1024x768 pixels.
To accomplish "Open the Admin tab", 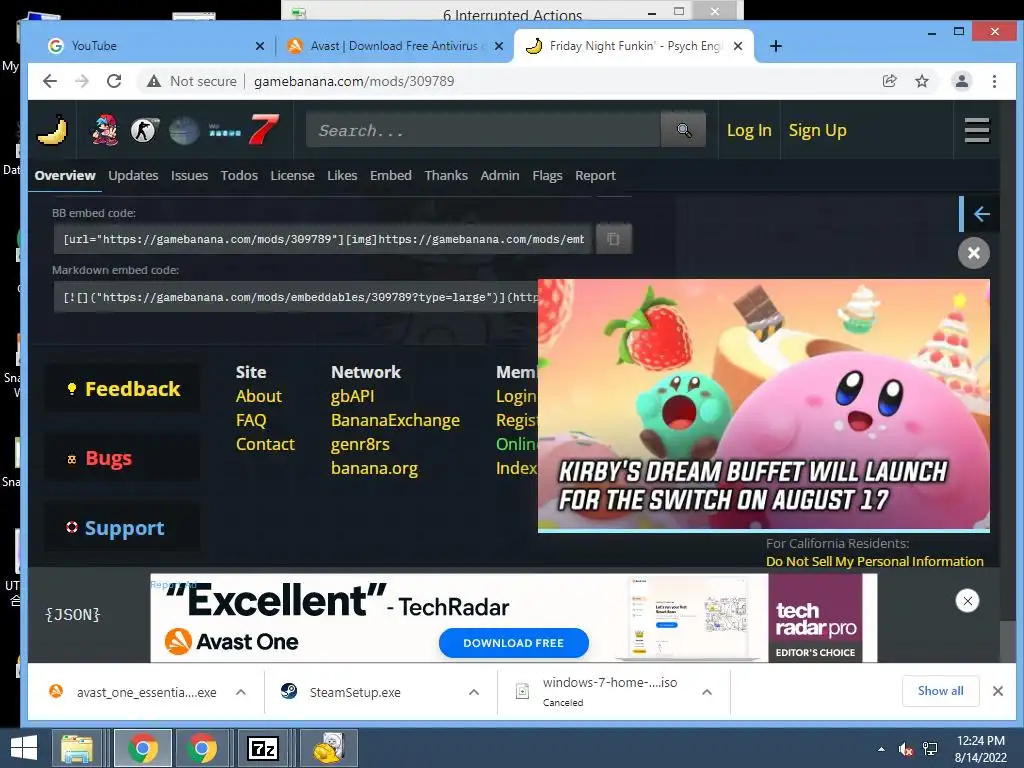I will tap(500, 176).
